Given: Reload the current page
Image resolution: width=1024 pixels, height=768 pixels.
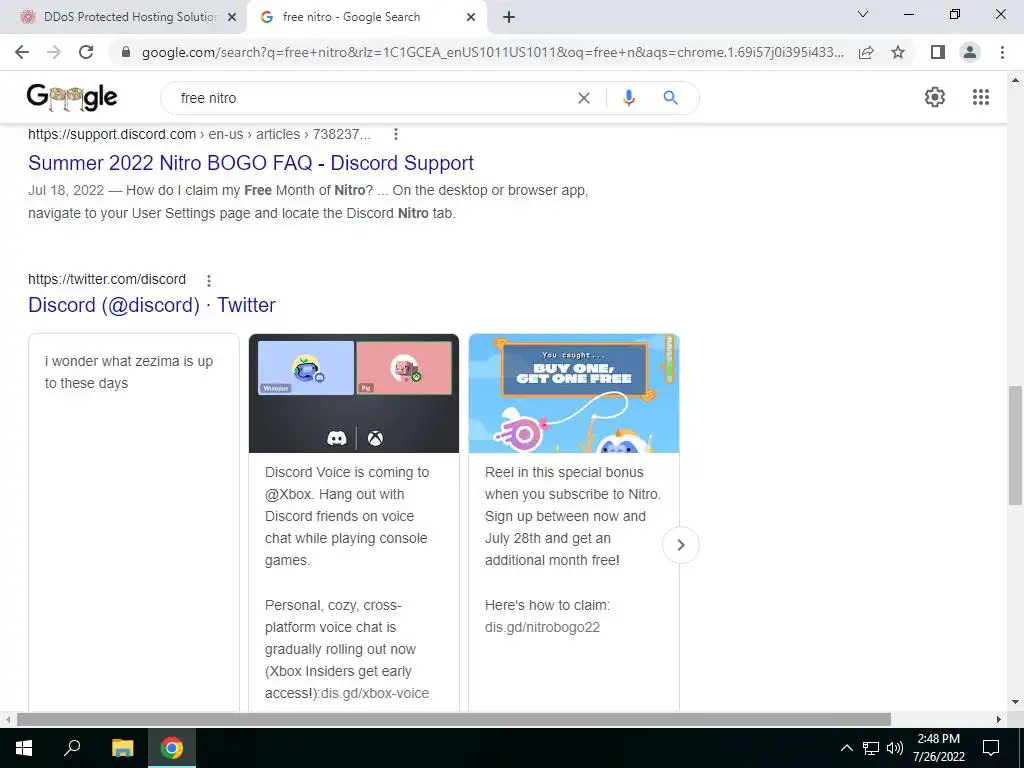Looking at the screenshot, I should click(x=86, y=52).
